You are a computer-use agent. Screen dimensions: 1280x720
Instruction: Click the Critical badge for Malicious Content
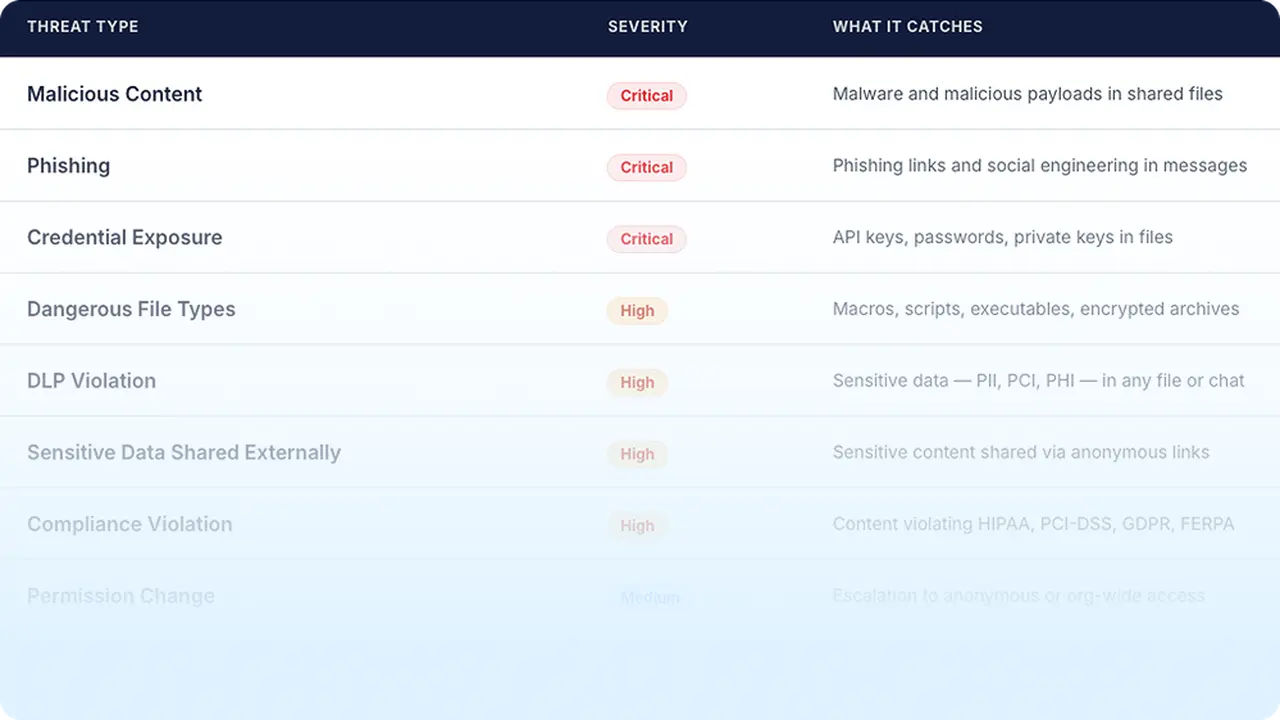646,96
